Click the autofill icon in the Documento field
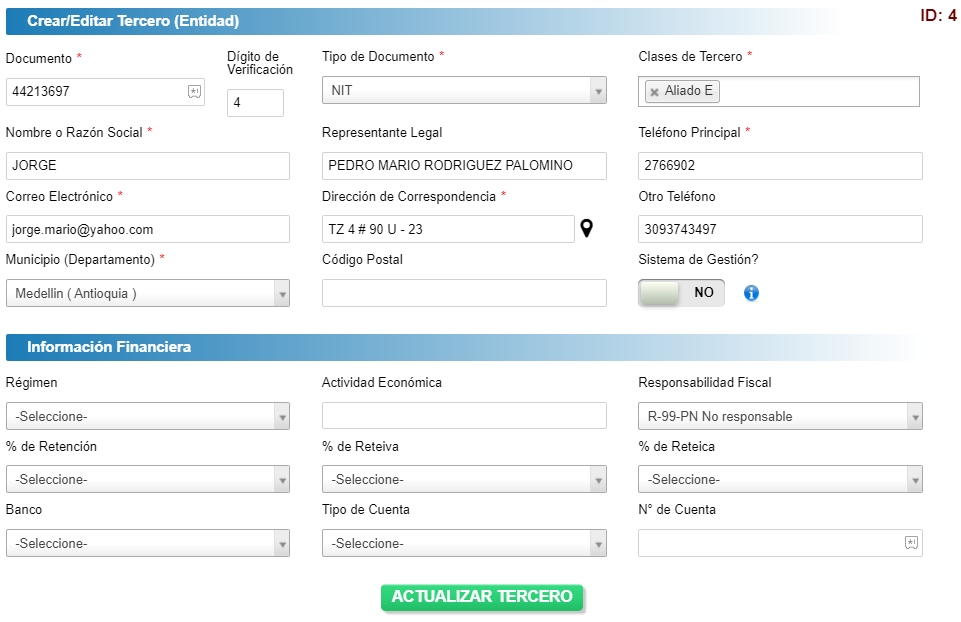 coord(194,91)
